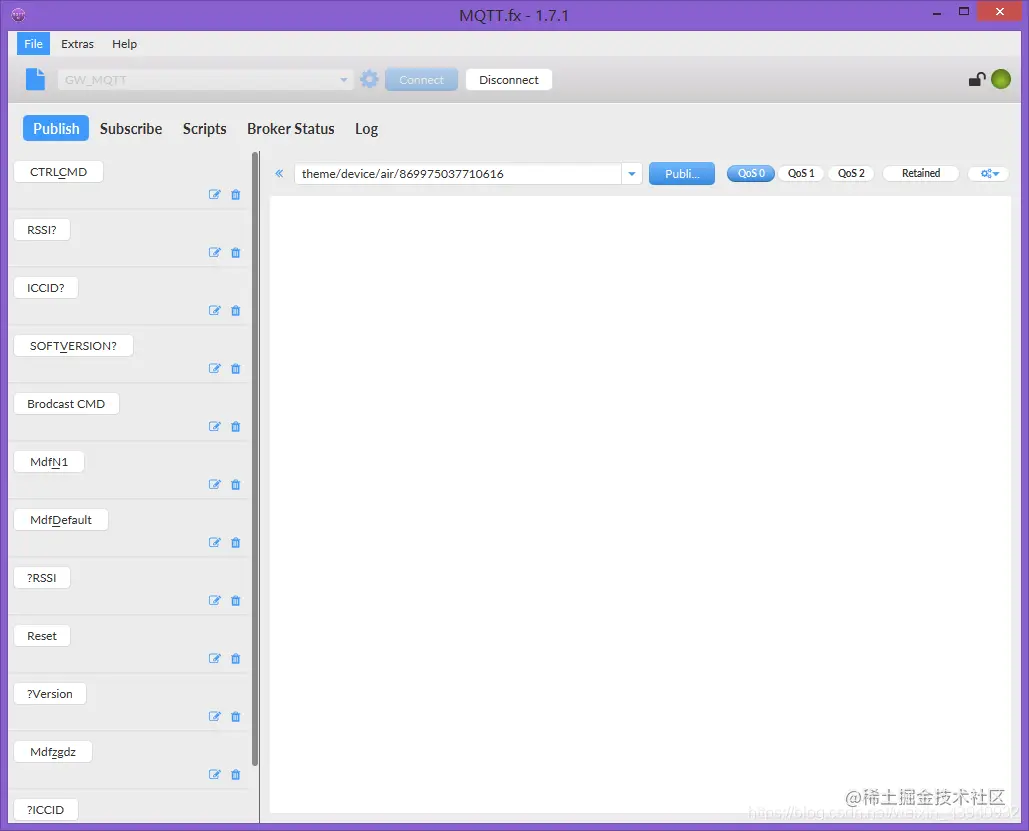The image size is (1029, 831).
Task: Delete the RSSI? entry
Action: pyautogui.click(x=236, y=252)
